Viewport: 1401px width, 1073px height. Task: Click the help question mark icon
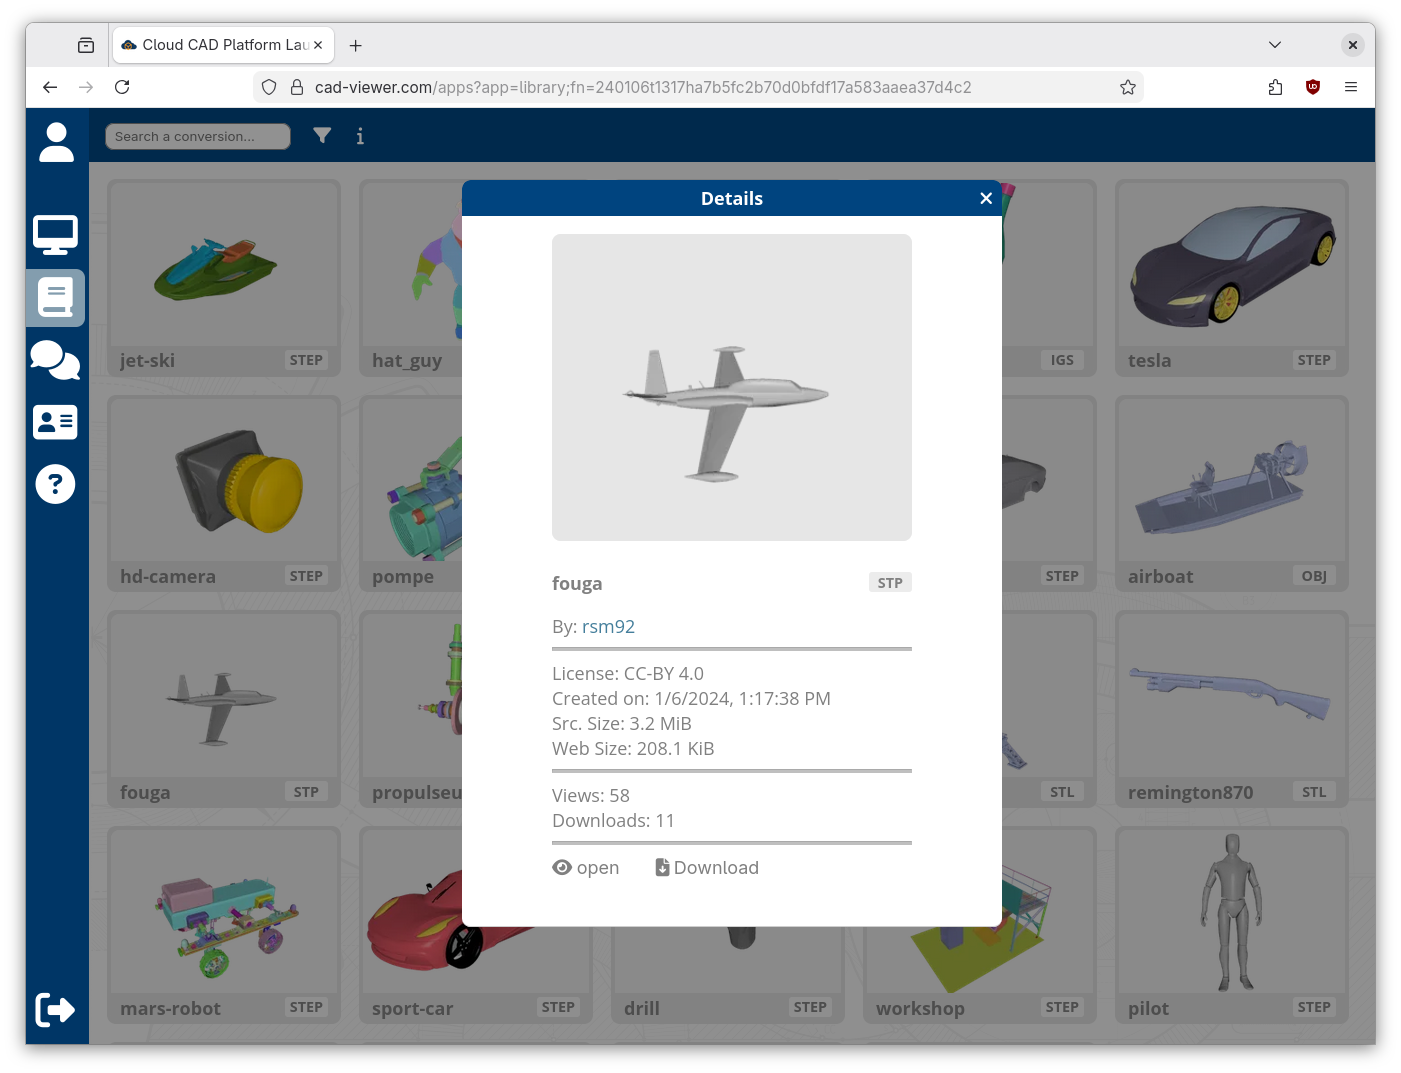[56, 485]
